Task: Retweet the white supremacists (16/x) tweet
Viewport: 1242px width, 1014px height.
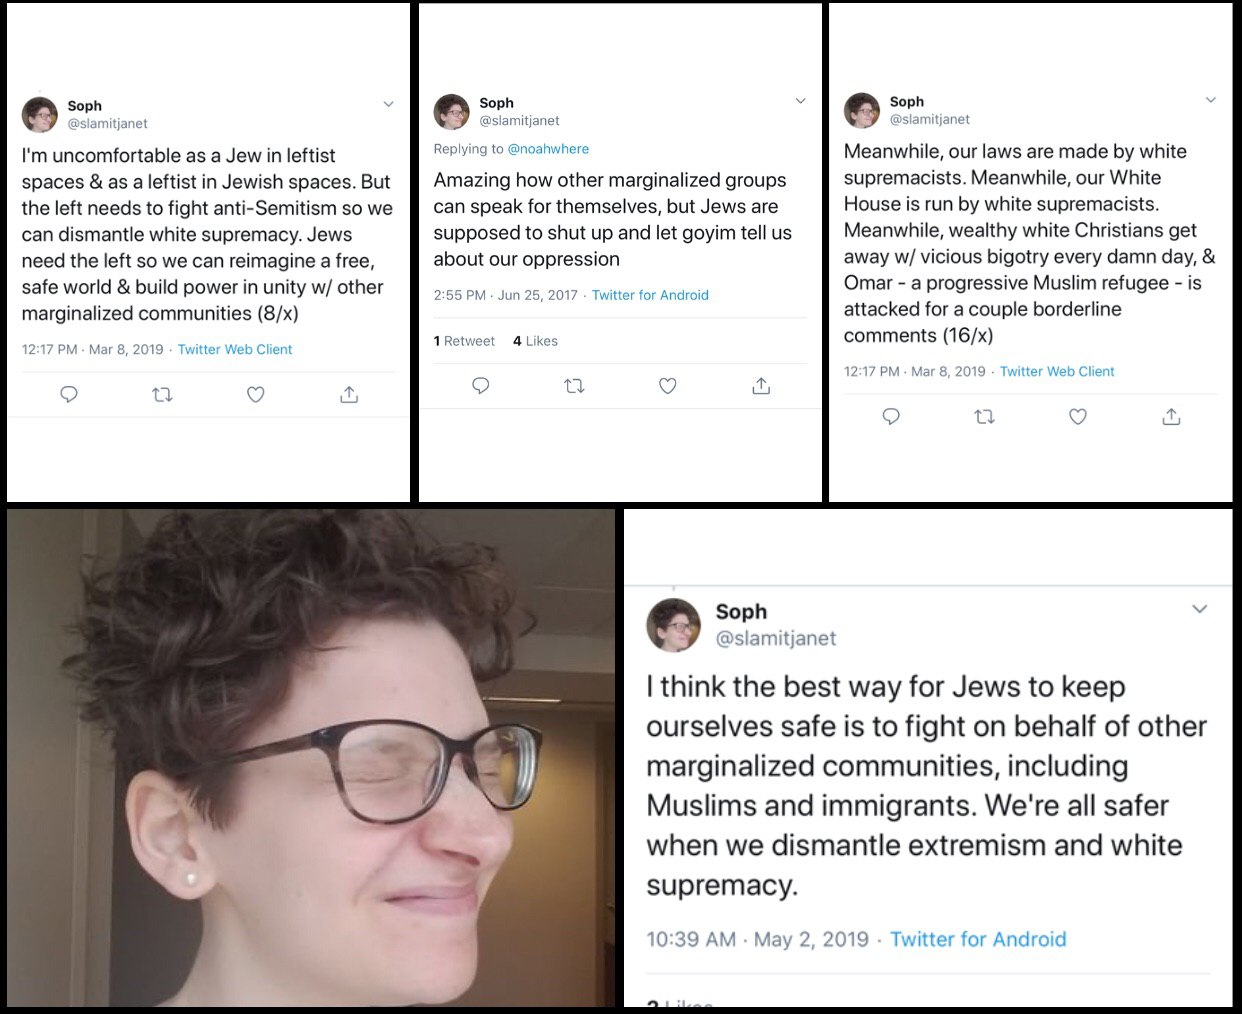Action: pyautogui.click(x=985, y=416)
